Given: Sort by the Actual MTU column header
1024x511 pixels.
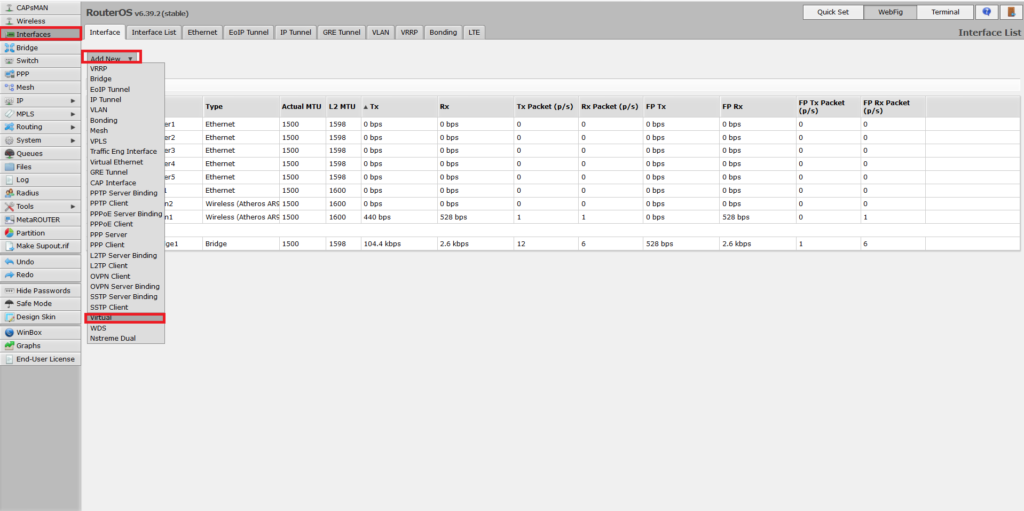Looking at the screenshot, I should (x=302, y=107).
